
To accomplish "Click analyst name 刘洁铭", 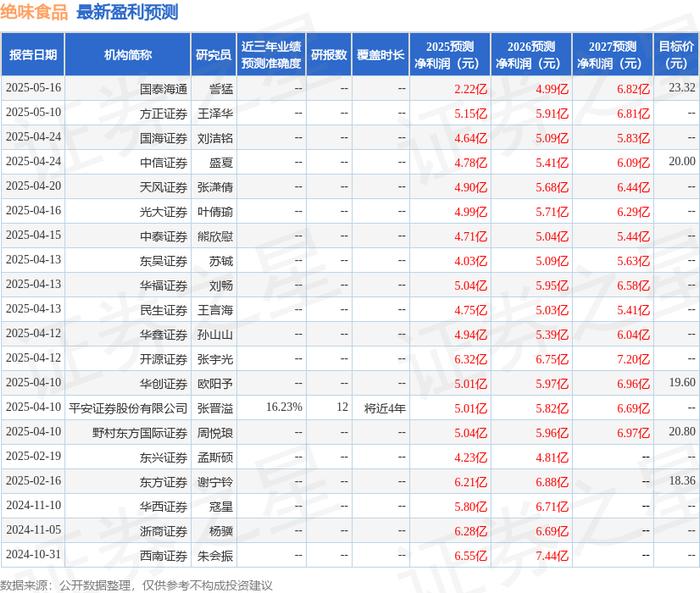I will pyautogui.click(x=215, y=138).
